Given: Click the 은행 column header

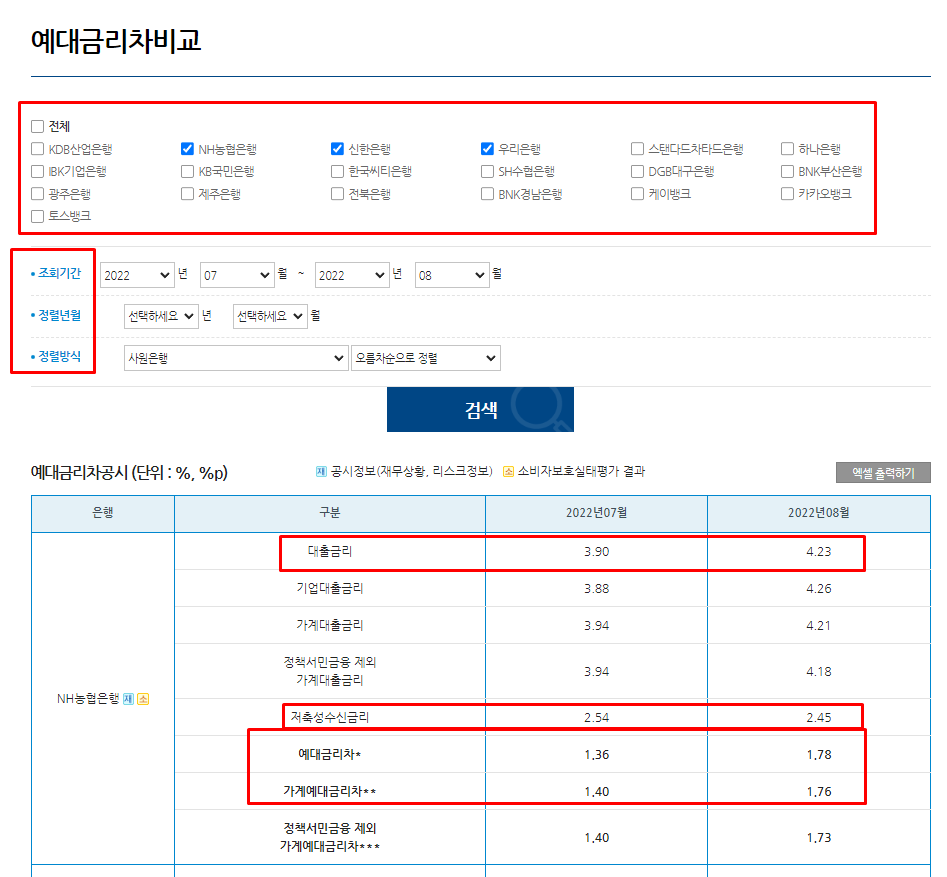Looking at the screenshot, I should [x=103, y=513].
